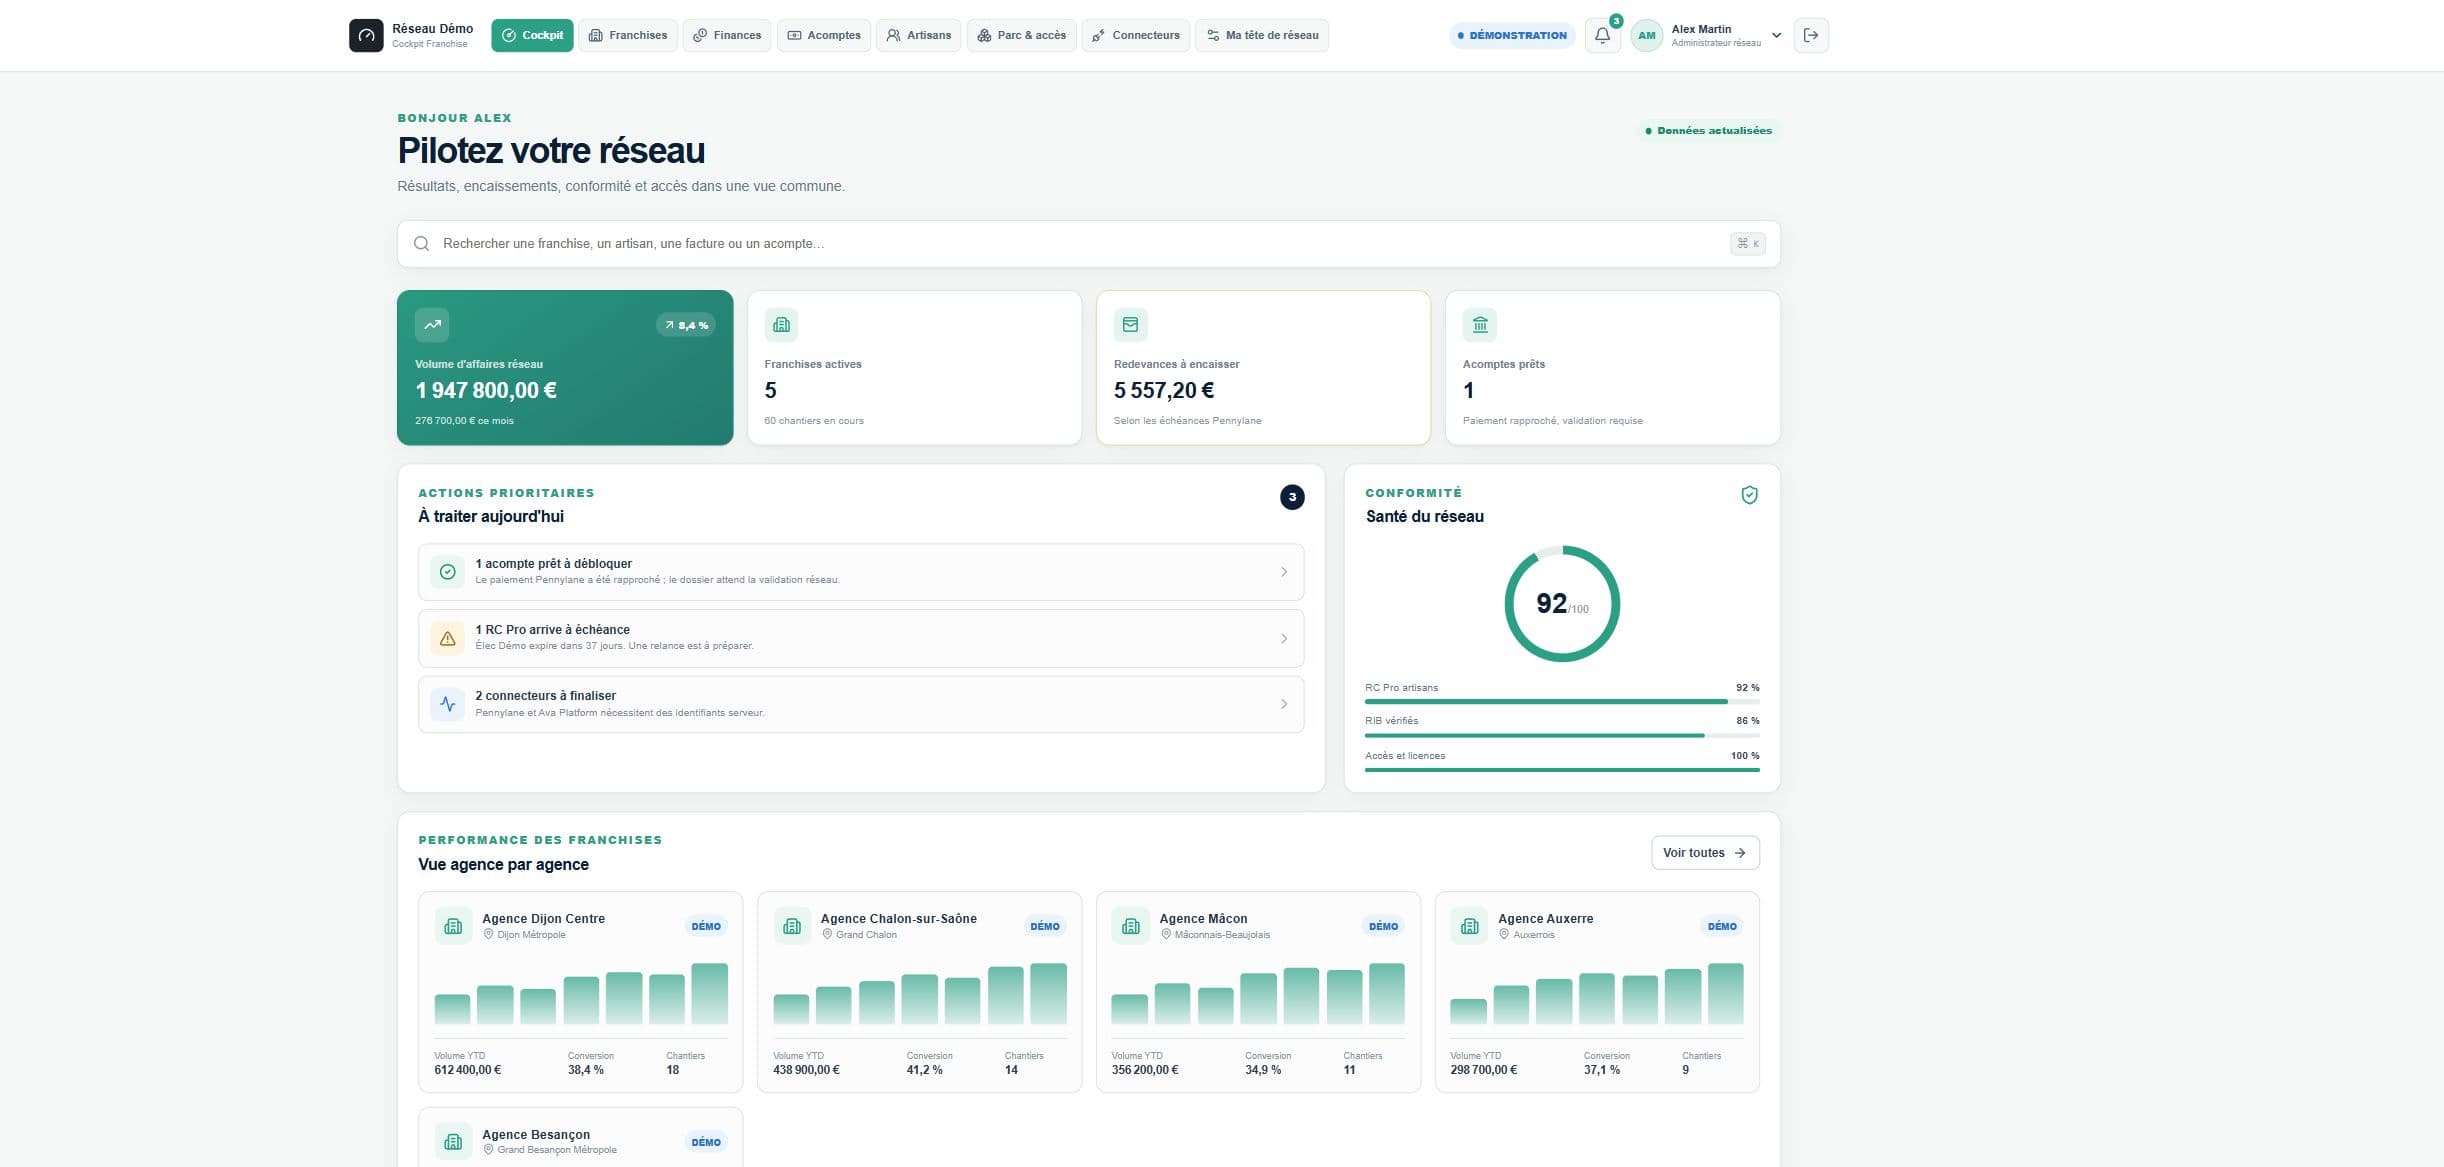Click the 612 400,00 € Volume YTD value
This screenshot has height=1167, width=2444.
[x=468, y=1070]
